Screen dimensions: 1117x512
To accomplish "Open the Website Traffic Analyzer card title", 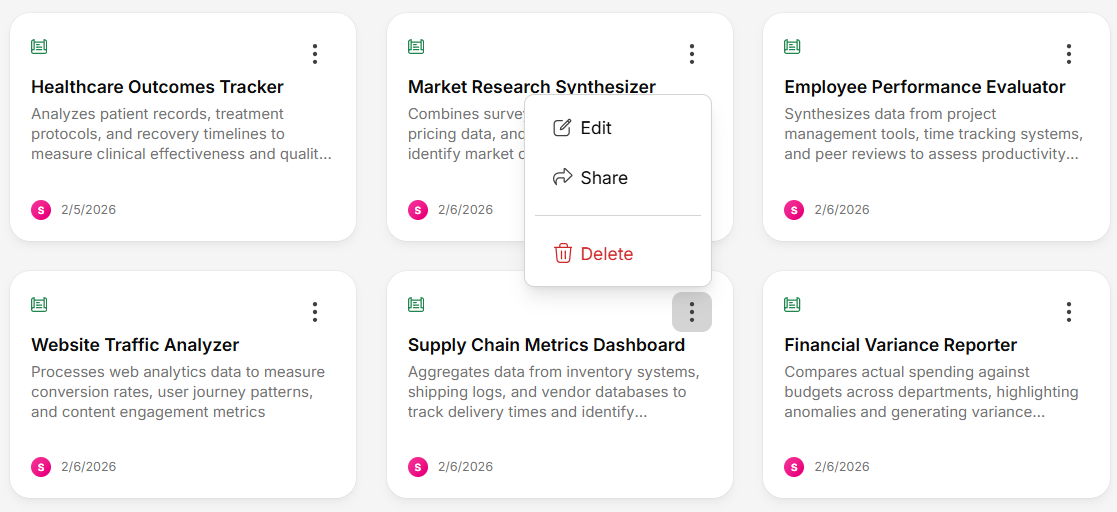I will click(x=135, y=345).
